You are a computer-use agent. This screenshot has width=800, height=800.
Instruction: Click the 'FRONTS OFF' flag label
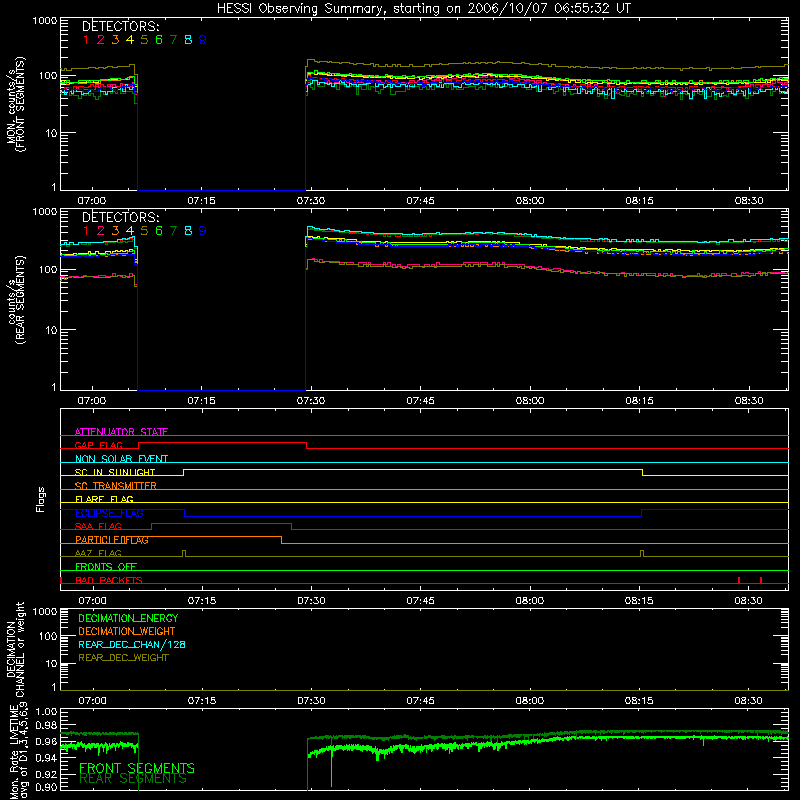[106, 567]
